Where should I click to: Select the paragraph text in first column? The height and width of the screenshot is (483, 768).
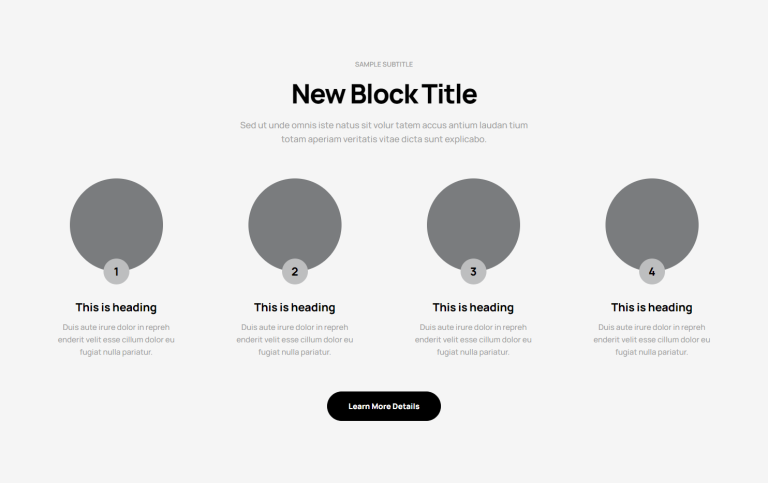click(116, 339)
